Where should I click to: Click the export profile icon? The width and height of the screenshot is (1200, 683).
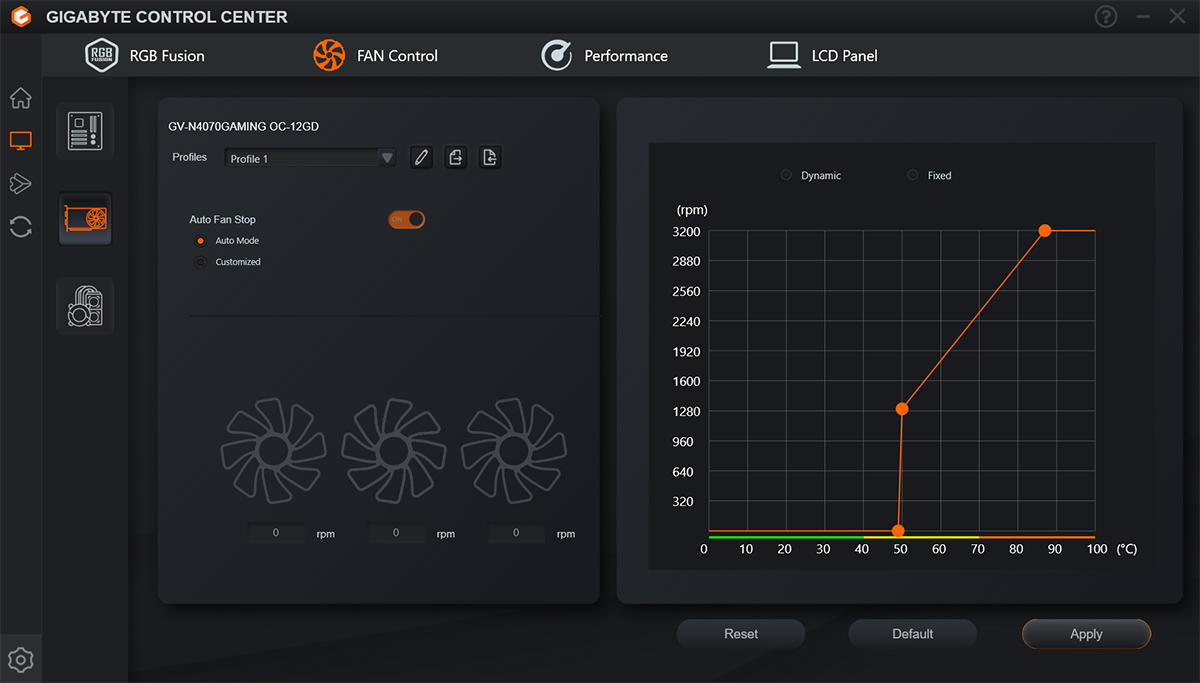tap(456, 158)
